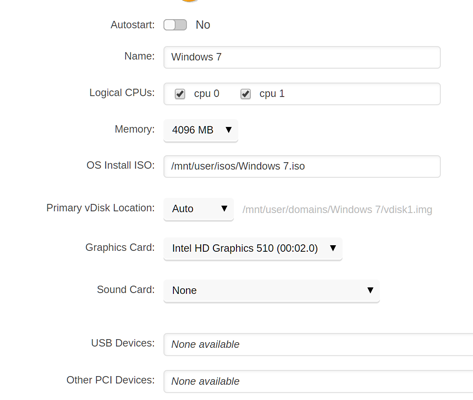Click the Name field containing Windows 7

(x=302, y=57)
